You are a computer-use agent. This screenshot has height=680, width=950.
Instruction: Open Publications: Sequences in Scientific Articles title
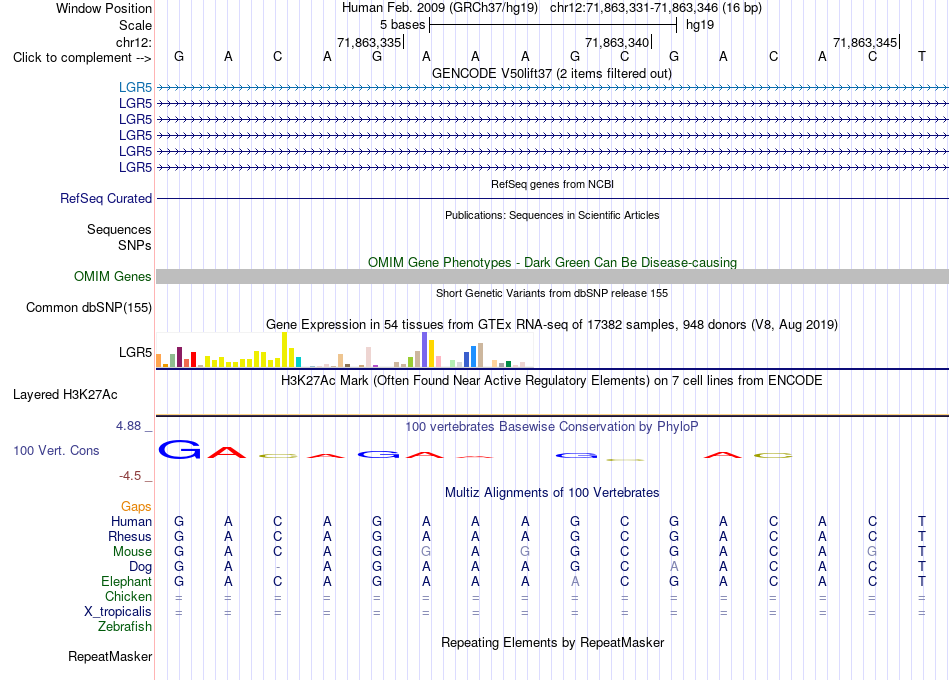tap(552, 215)
